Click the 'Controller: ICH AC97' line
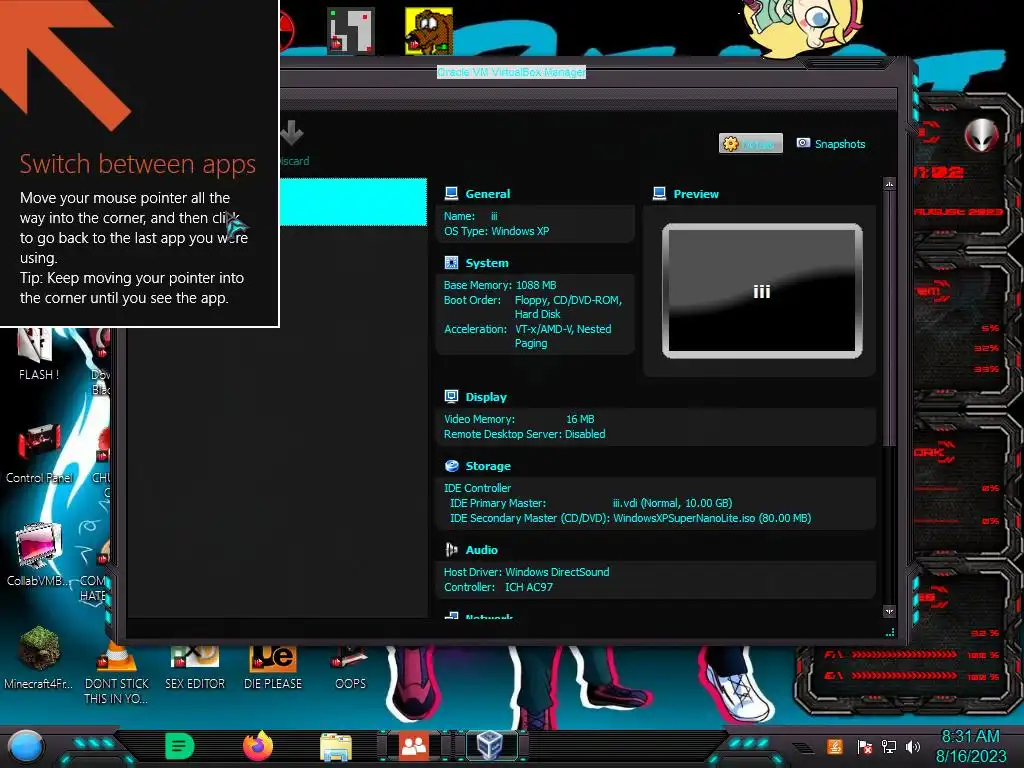 [x=498, y=587]
